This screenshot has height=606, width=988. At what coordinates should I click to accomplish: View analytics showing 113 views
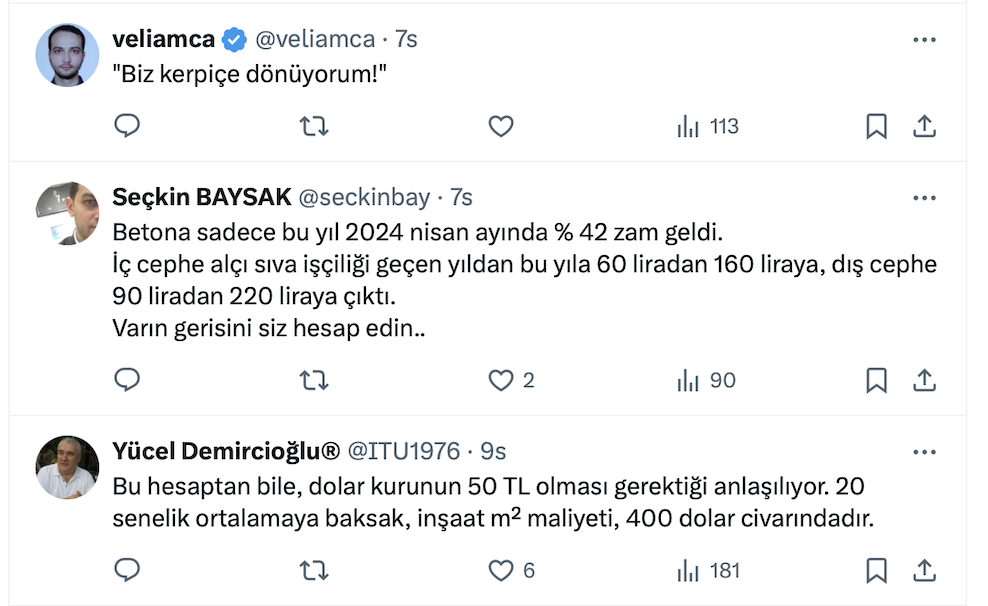point(708,126)
